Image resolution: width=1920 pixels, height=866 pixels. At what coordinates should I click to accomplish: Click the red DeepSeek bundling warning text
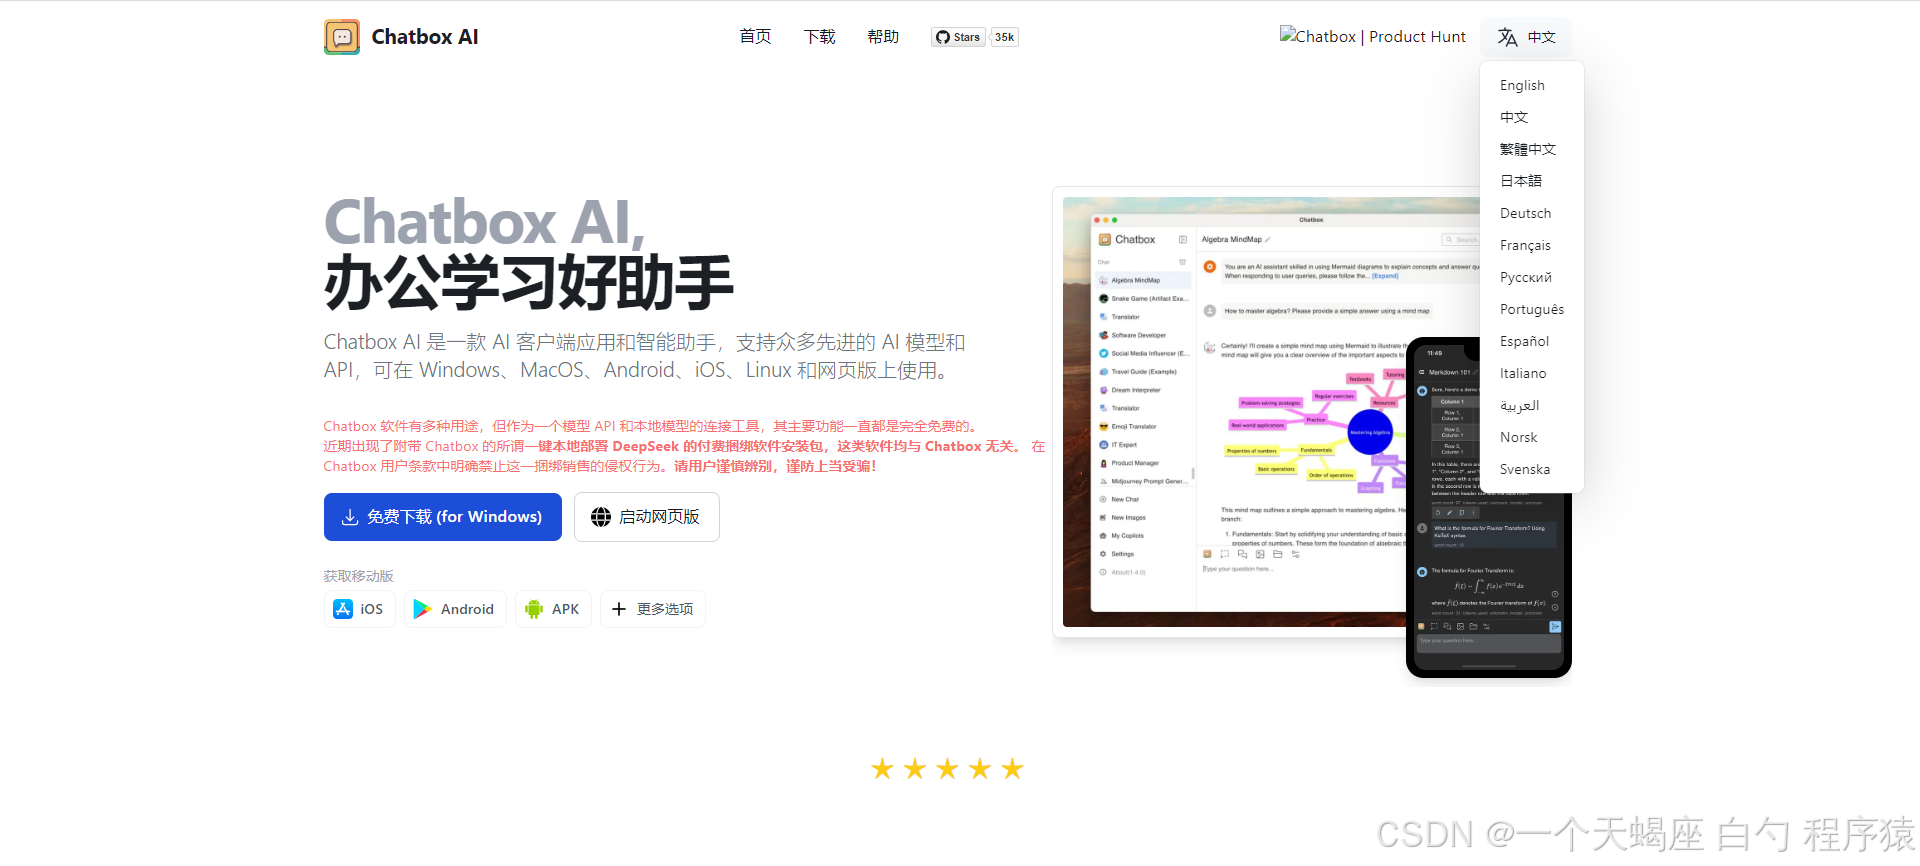click(x=684, y=446)
